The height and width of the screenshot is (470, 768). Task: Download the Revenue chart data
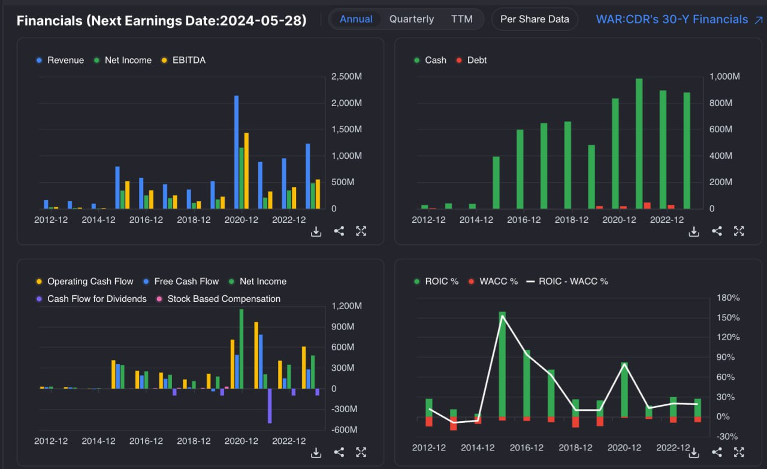pos(316,231)
